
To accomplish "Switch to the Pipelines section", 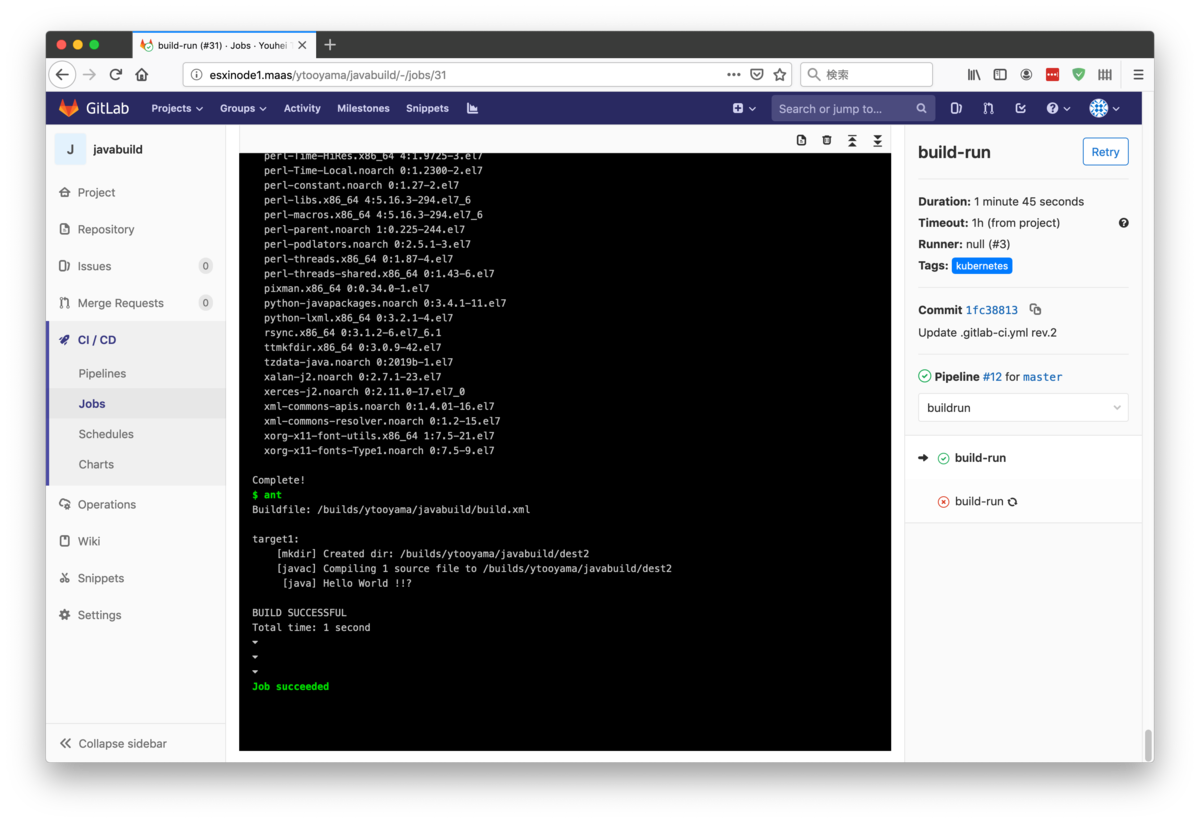I will 104,373.
